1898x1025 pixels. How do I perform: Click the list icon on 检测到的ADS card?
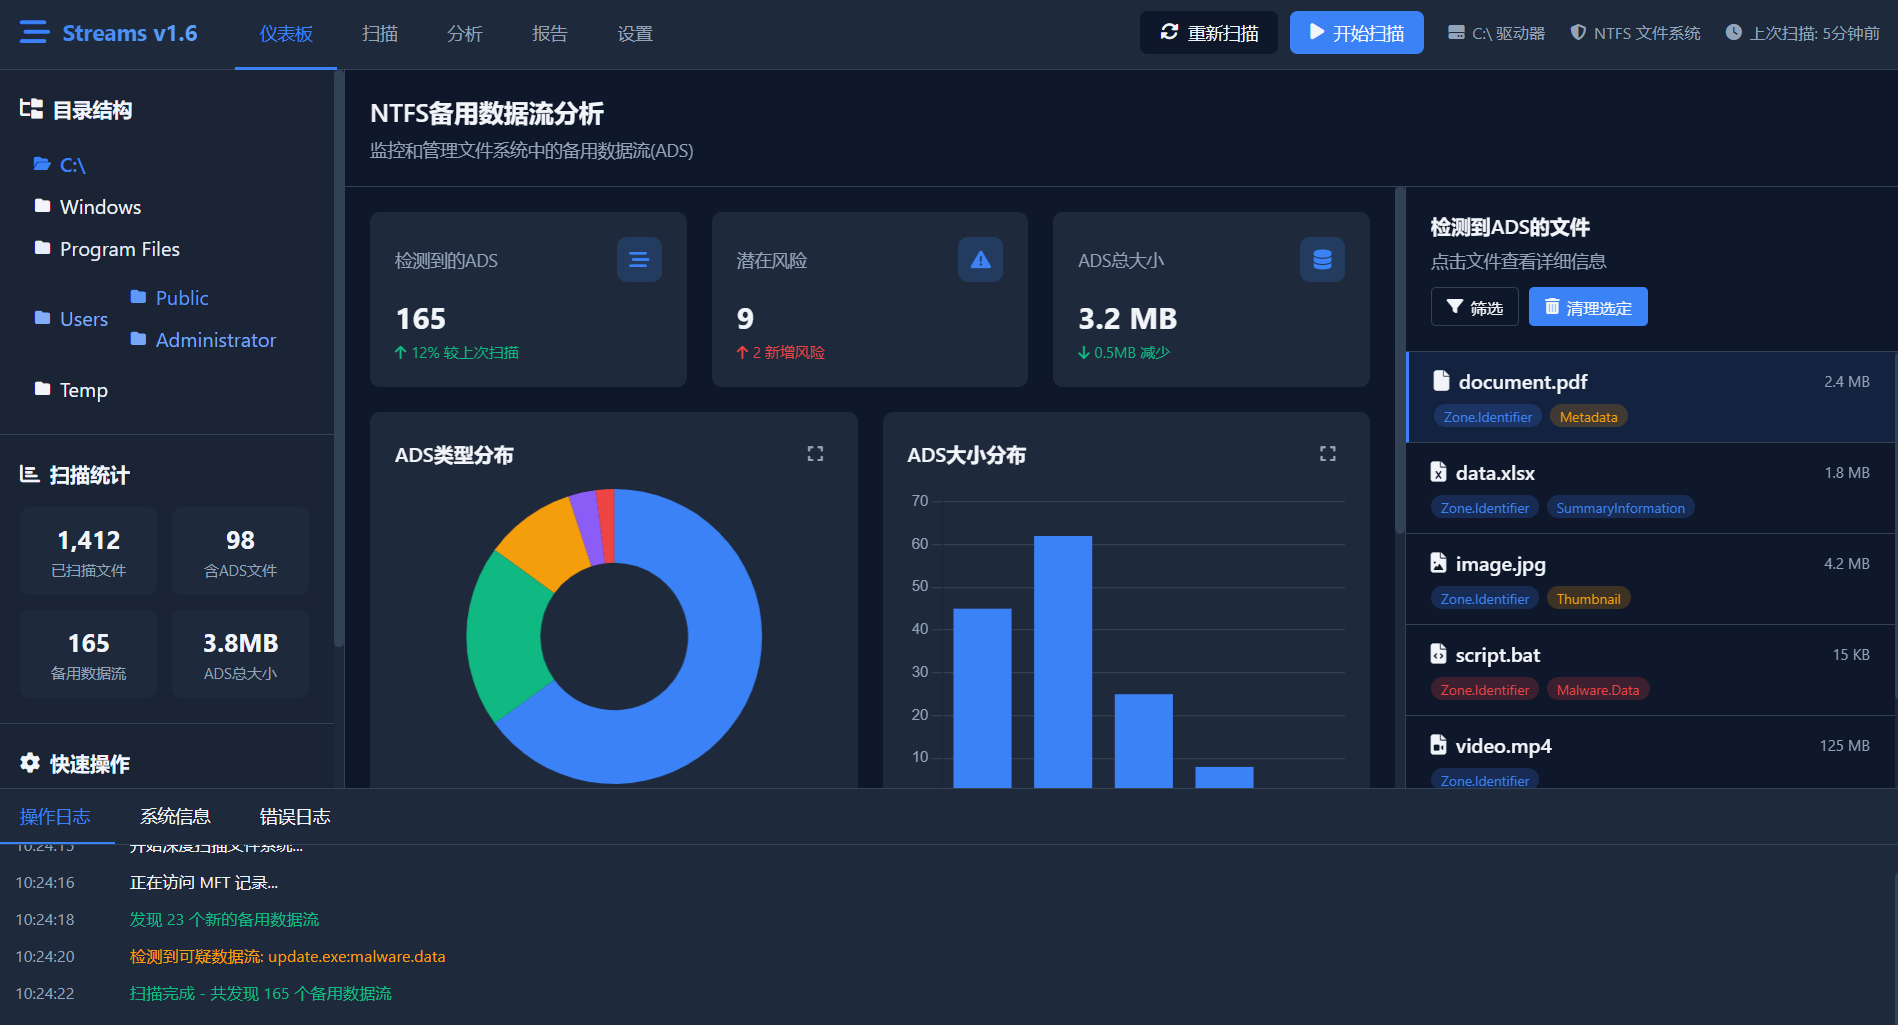point(639,260)
